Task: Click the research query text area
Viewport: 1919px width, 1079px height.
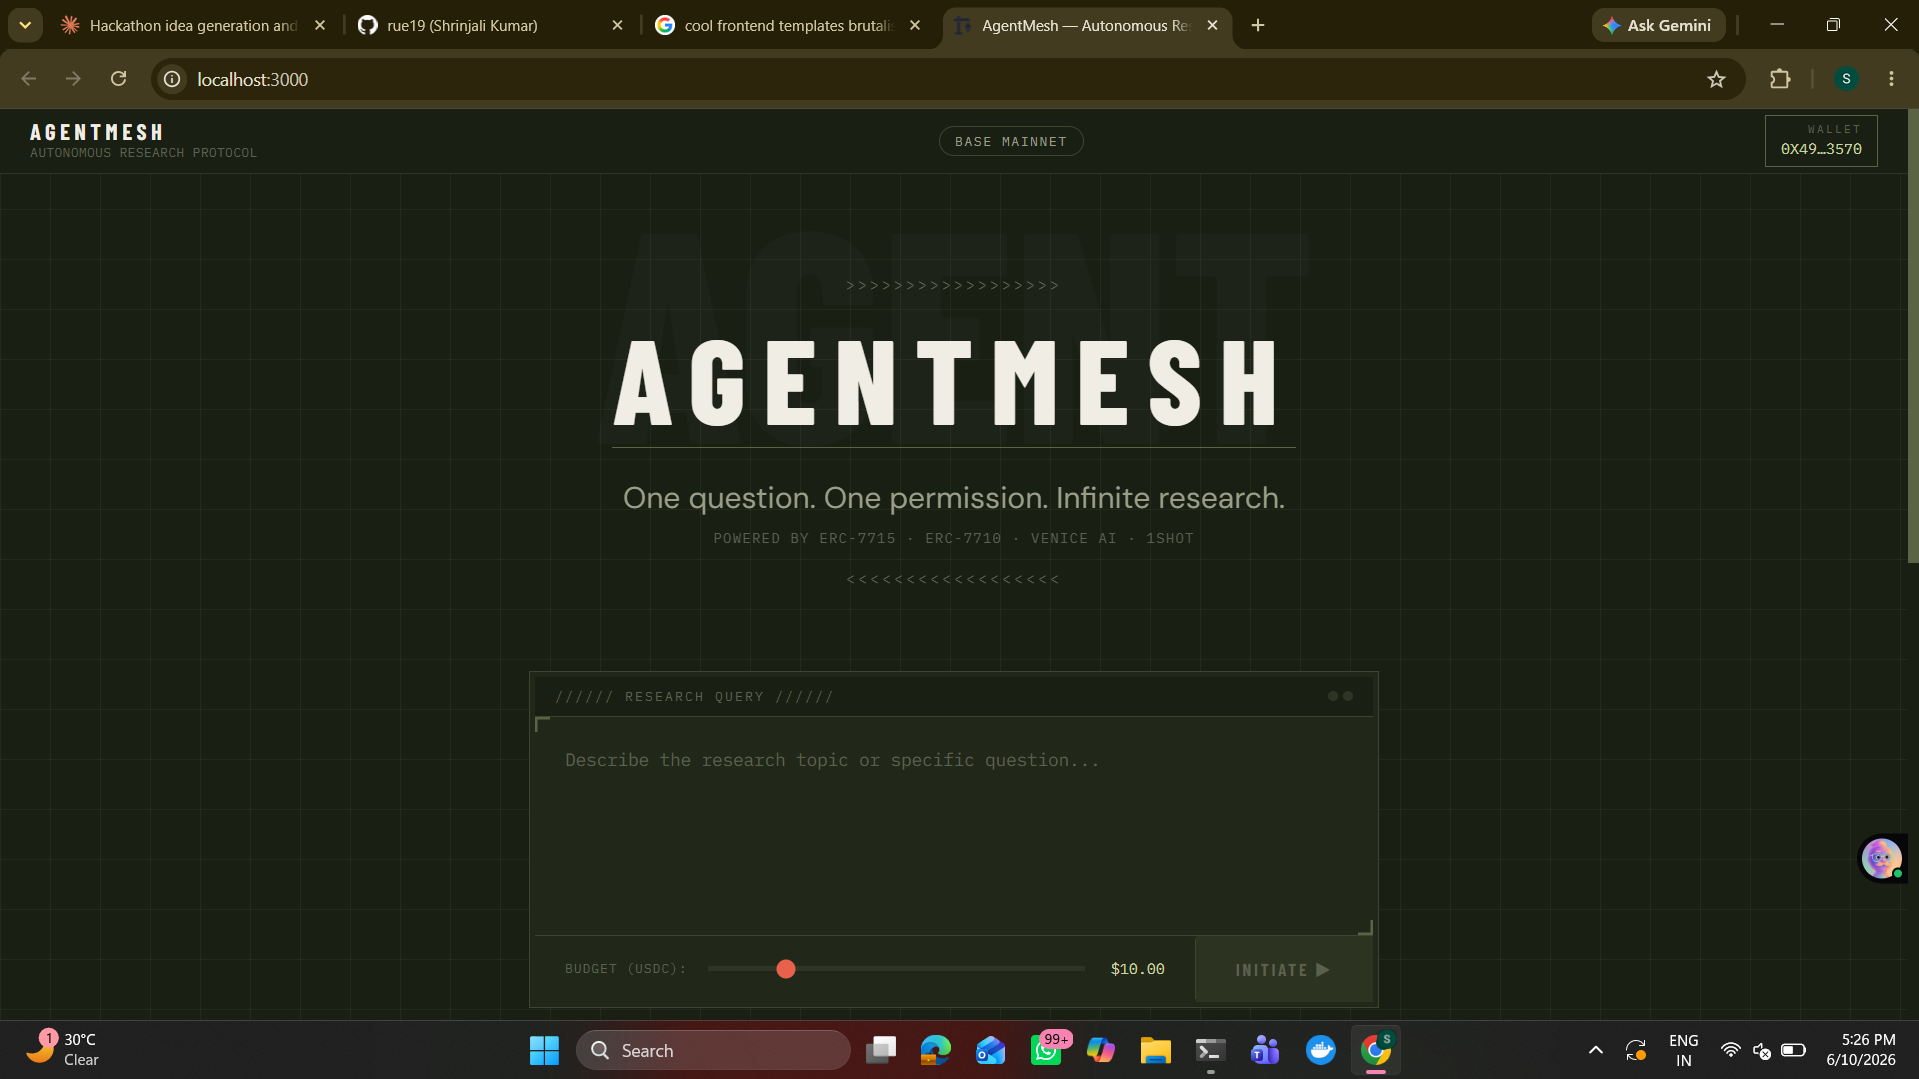Action: click(953, 826)
